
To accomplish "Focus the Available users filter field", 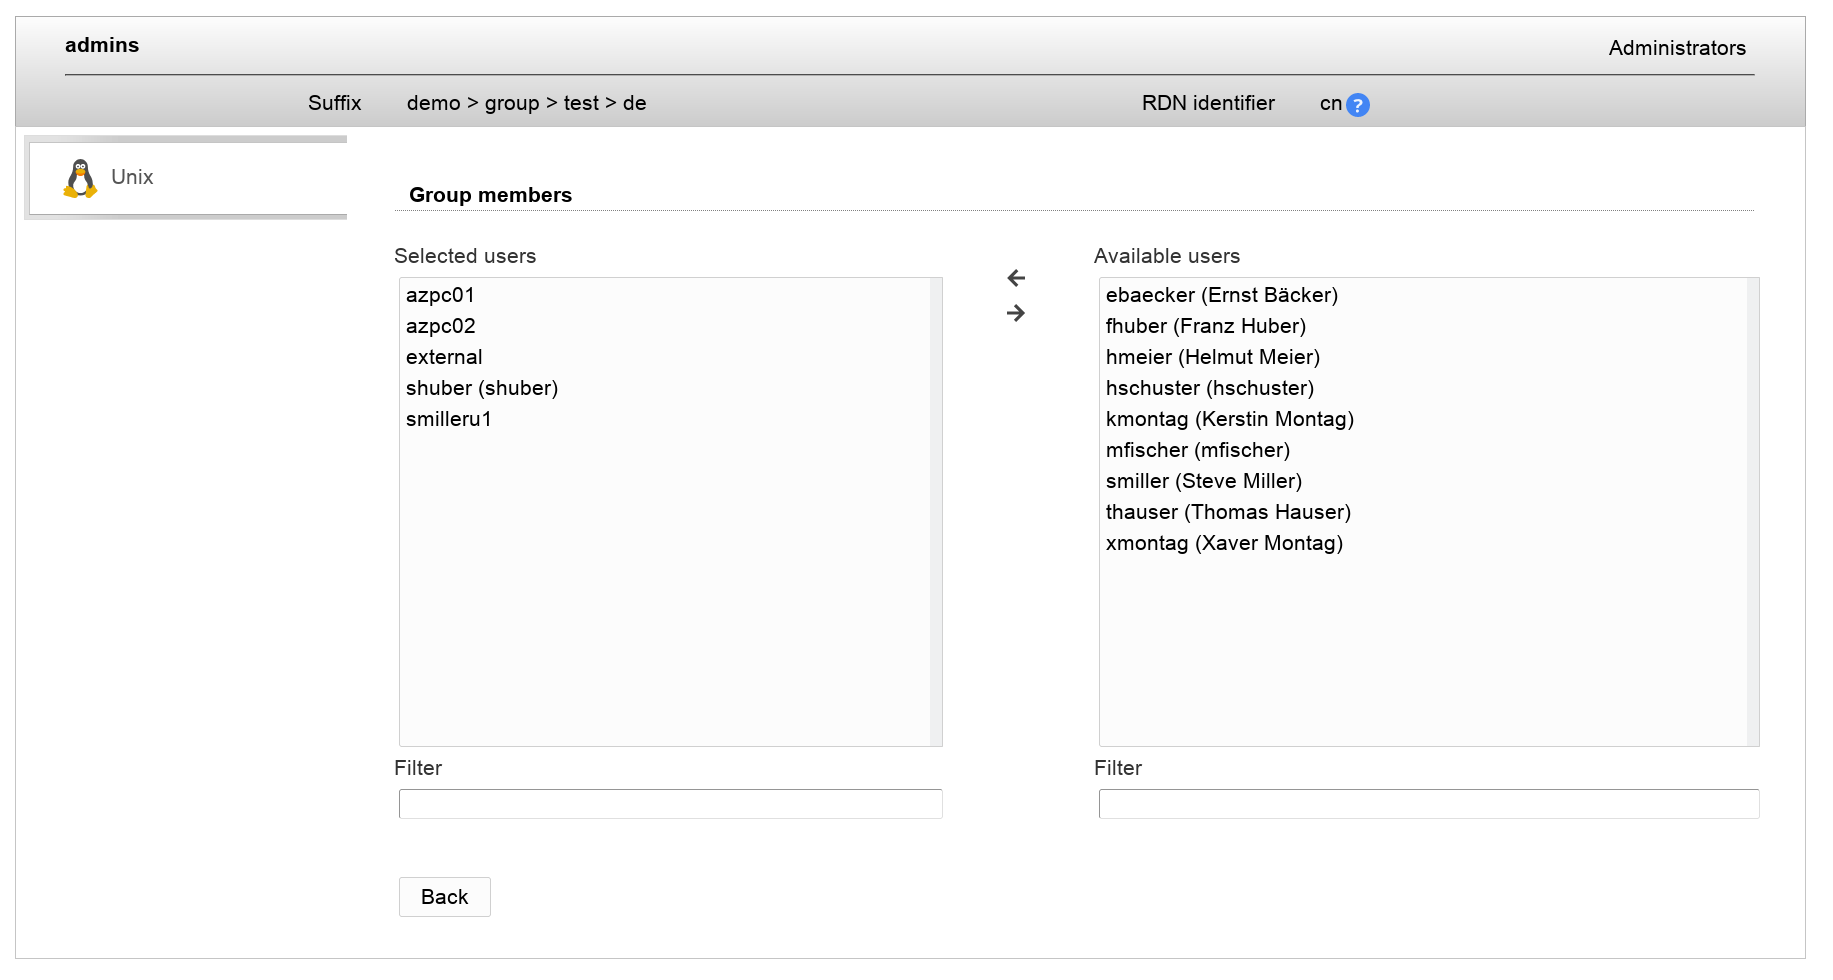I will coord(1428,804).
